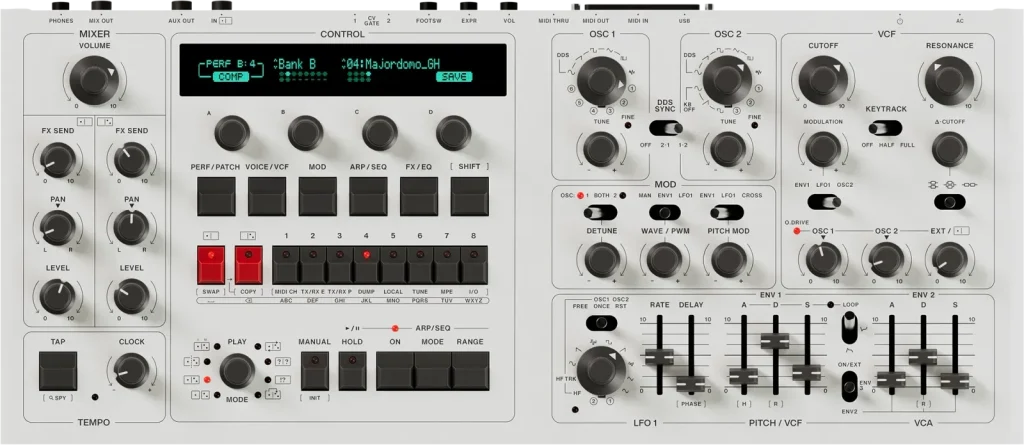Flip the VCF ENV1/LFO1/OSC2 modulation source switch
Viewport: 1024px width, 445px height.
tap(824, 203)
